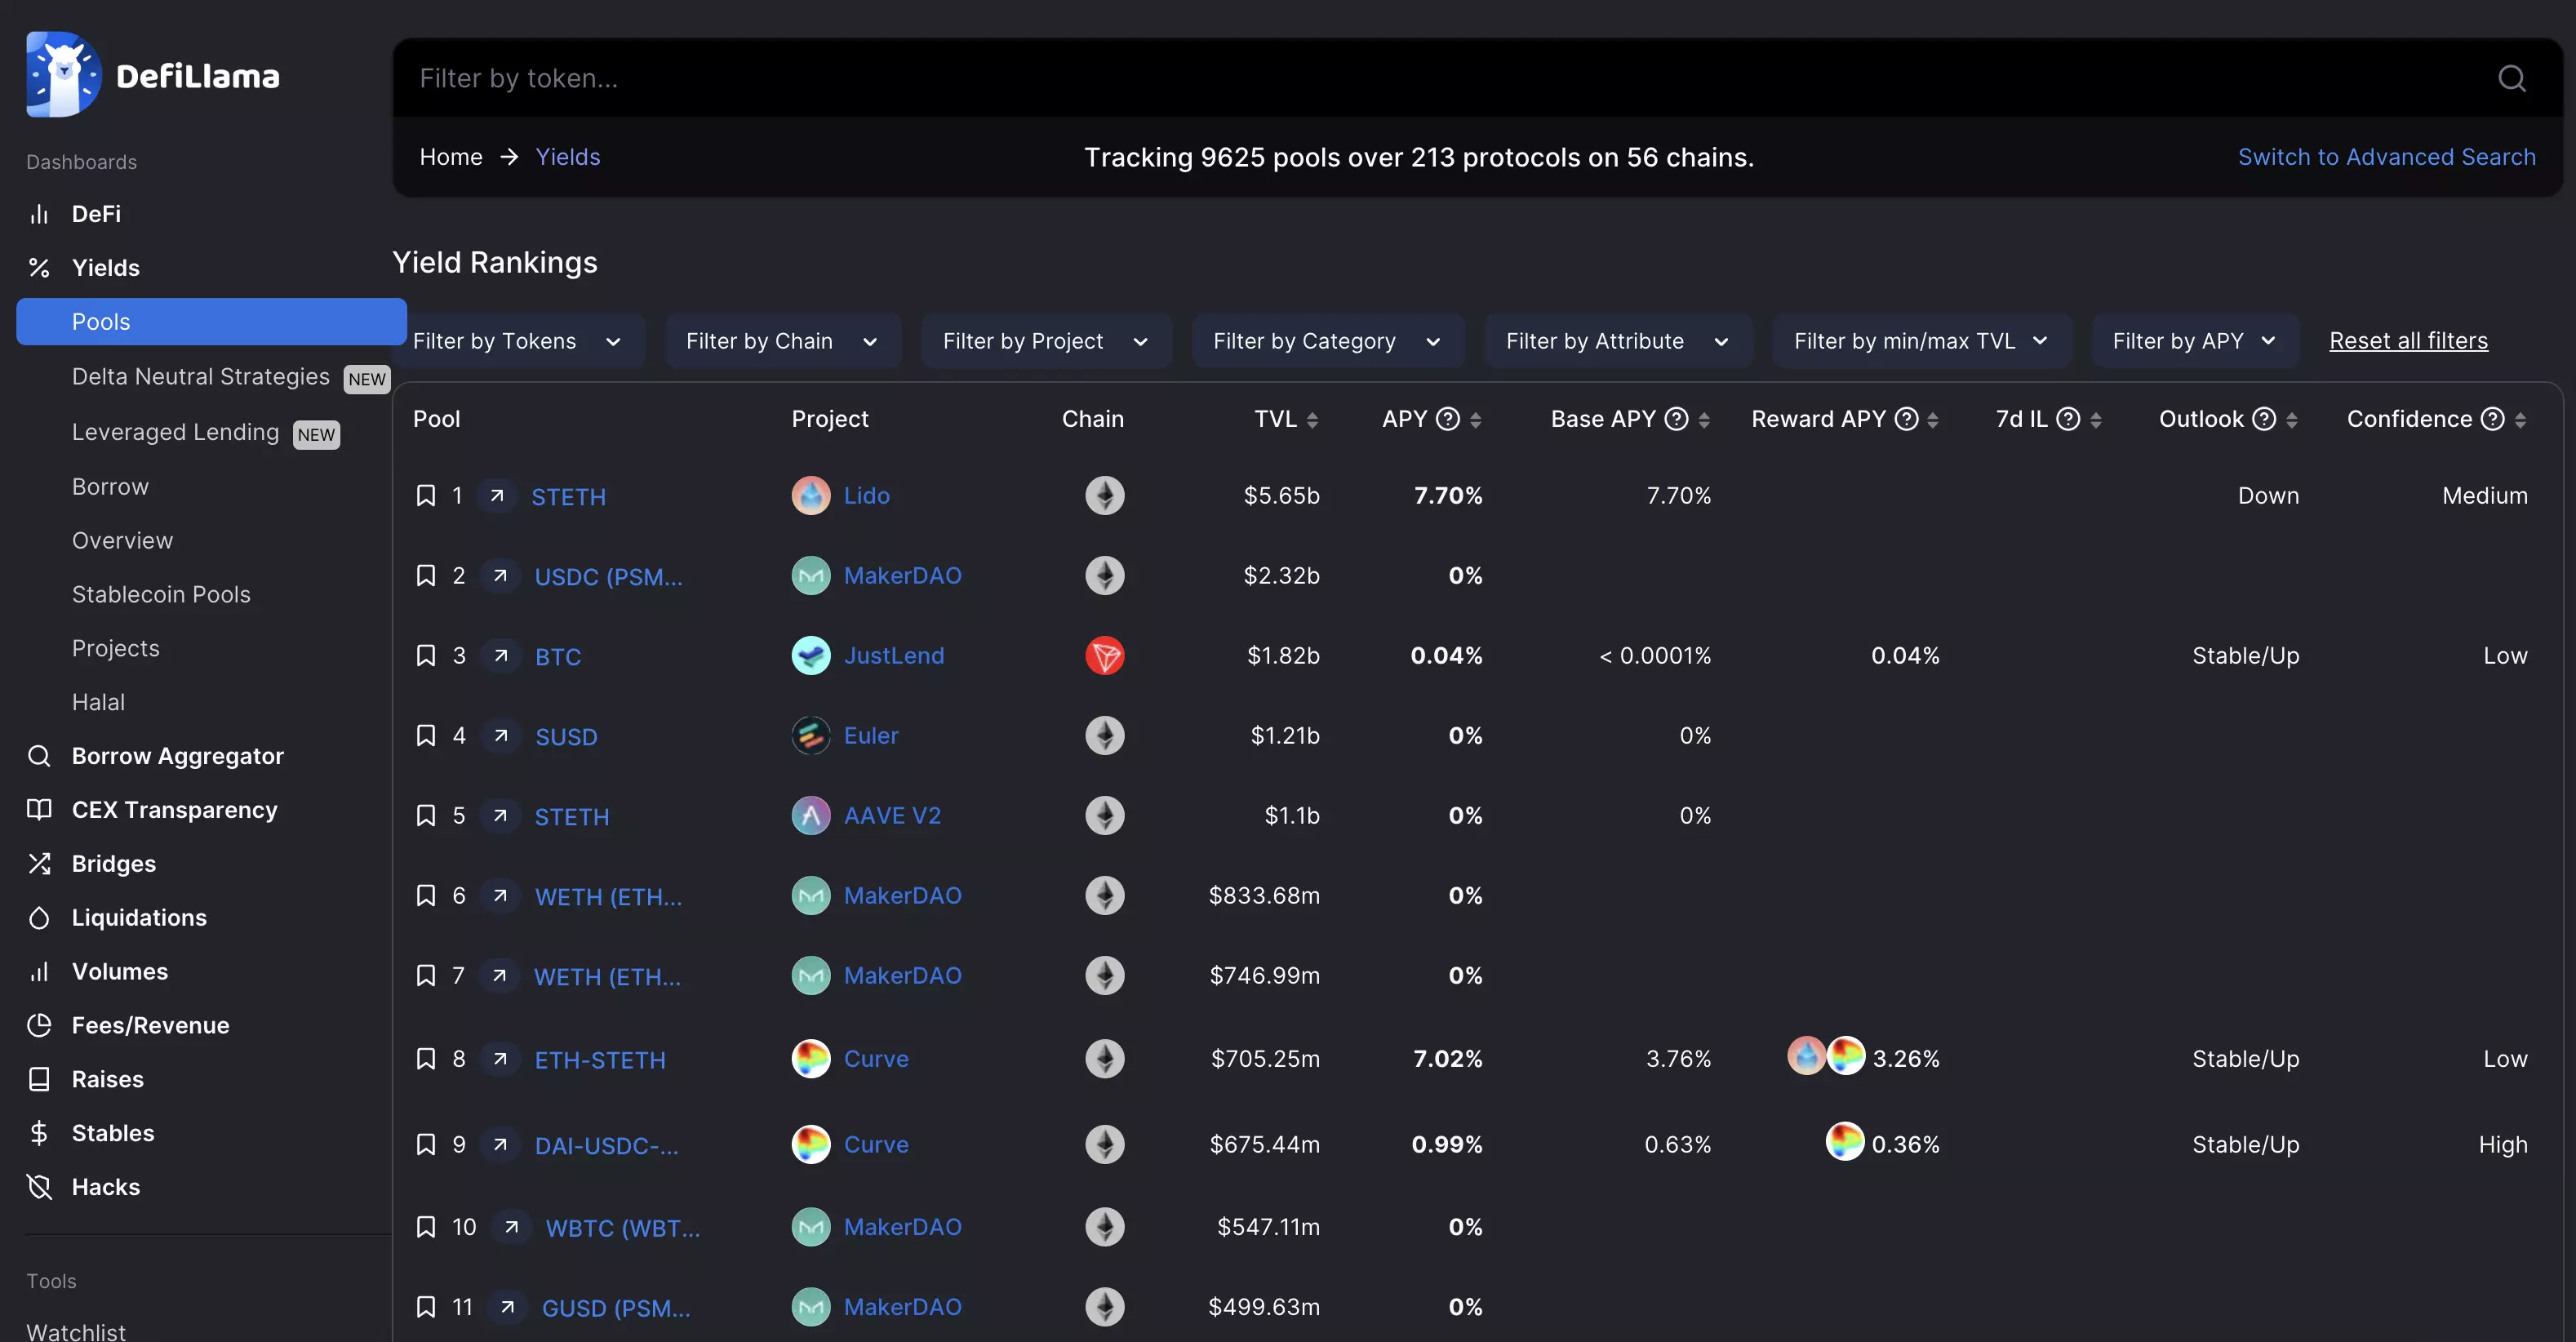Viewport: 2576px width, 1342px height.
Task: Show the Outlook help icon
Action: point(2264,419)
